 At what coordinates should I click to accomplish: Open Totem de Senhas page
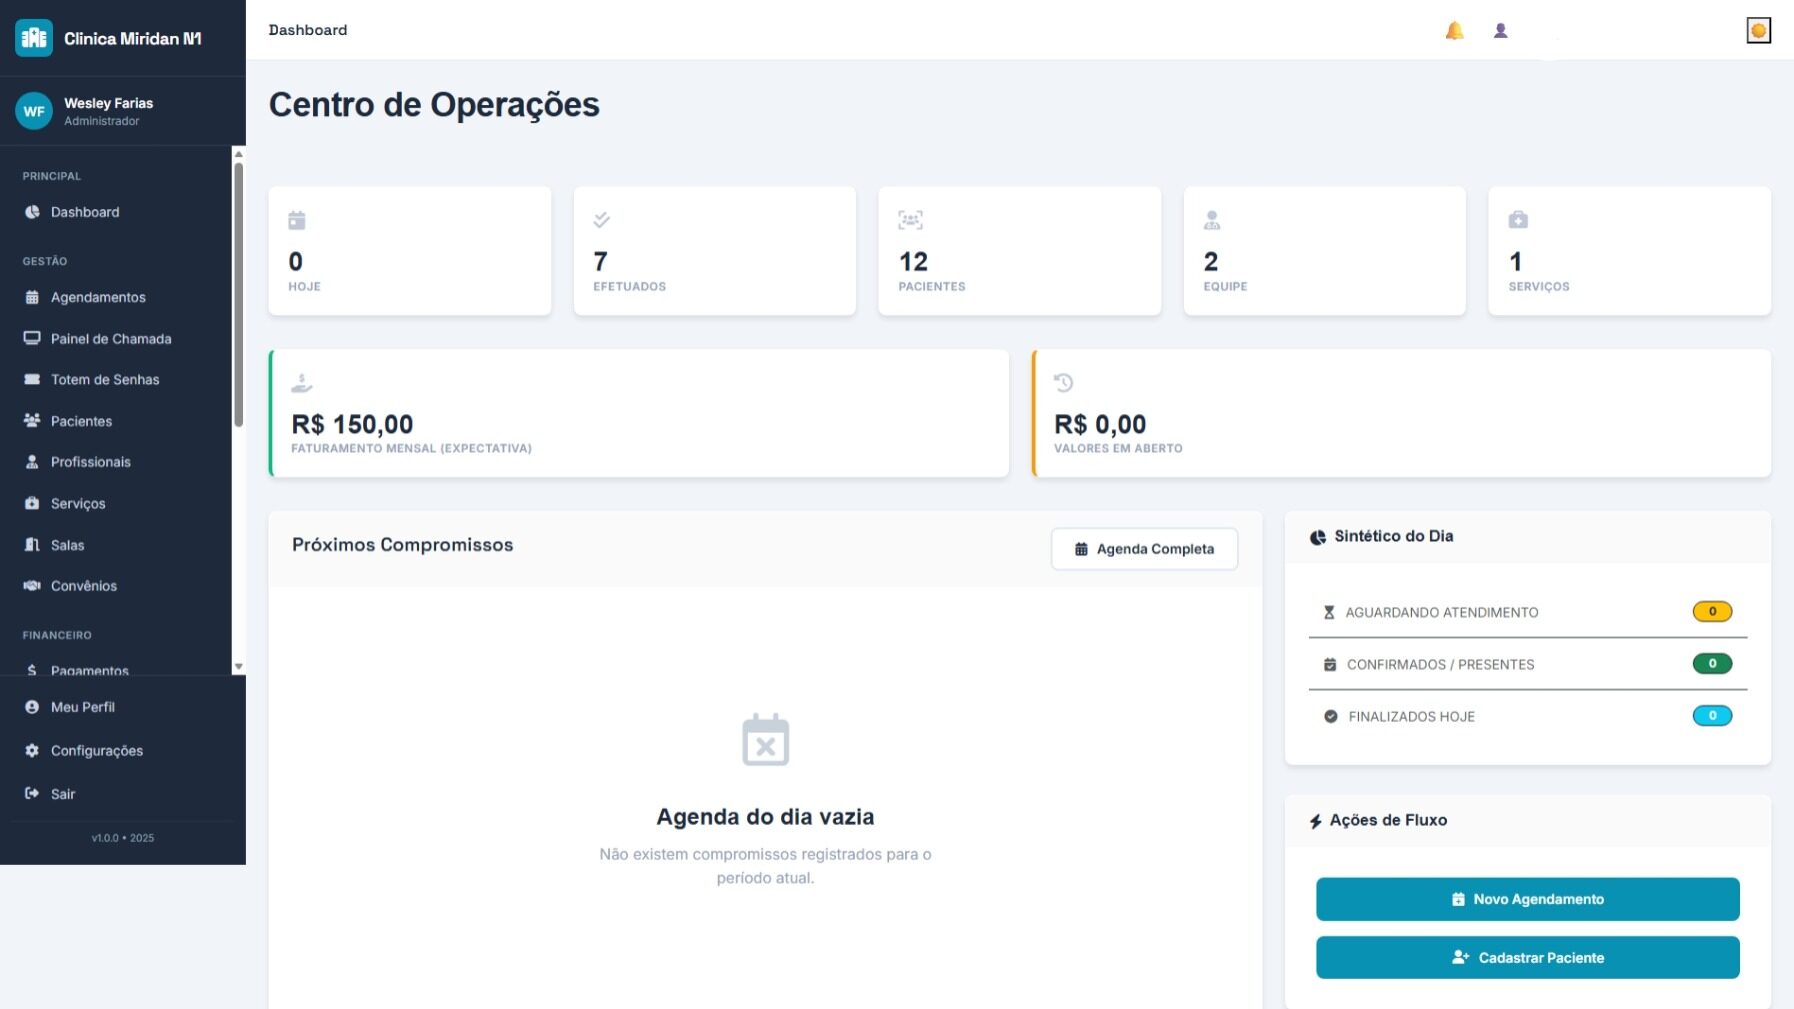point(105,380)
